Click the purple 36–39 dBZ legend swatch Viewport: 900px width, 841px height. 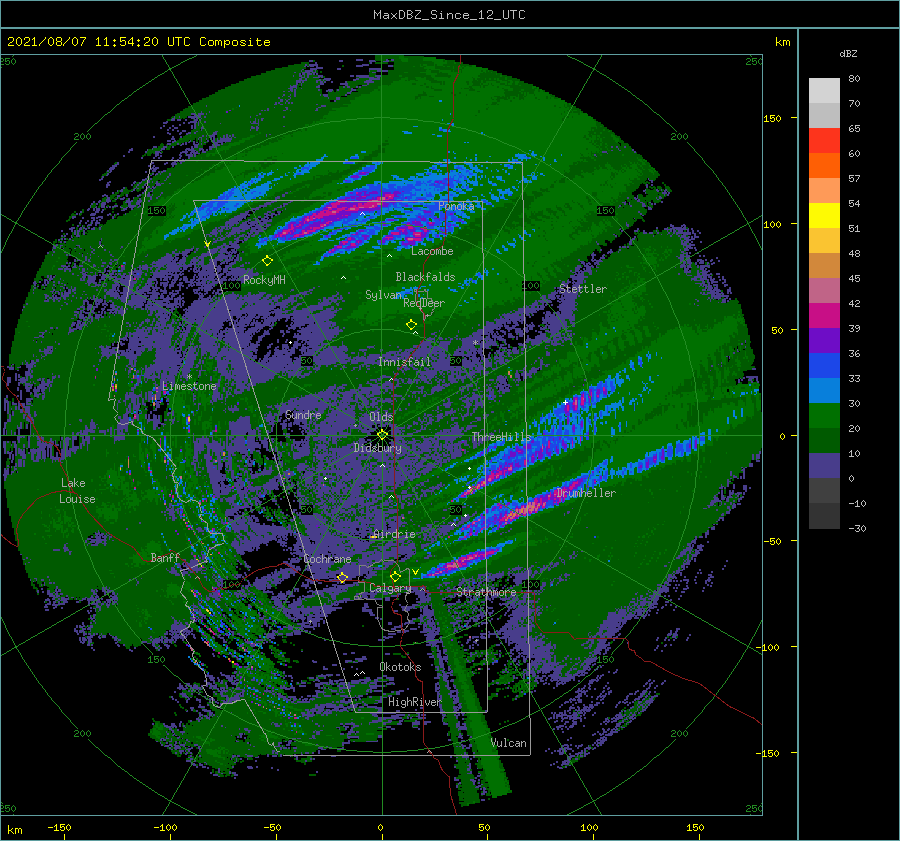coord(824,341)
